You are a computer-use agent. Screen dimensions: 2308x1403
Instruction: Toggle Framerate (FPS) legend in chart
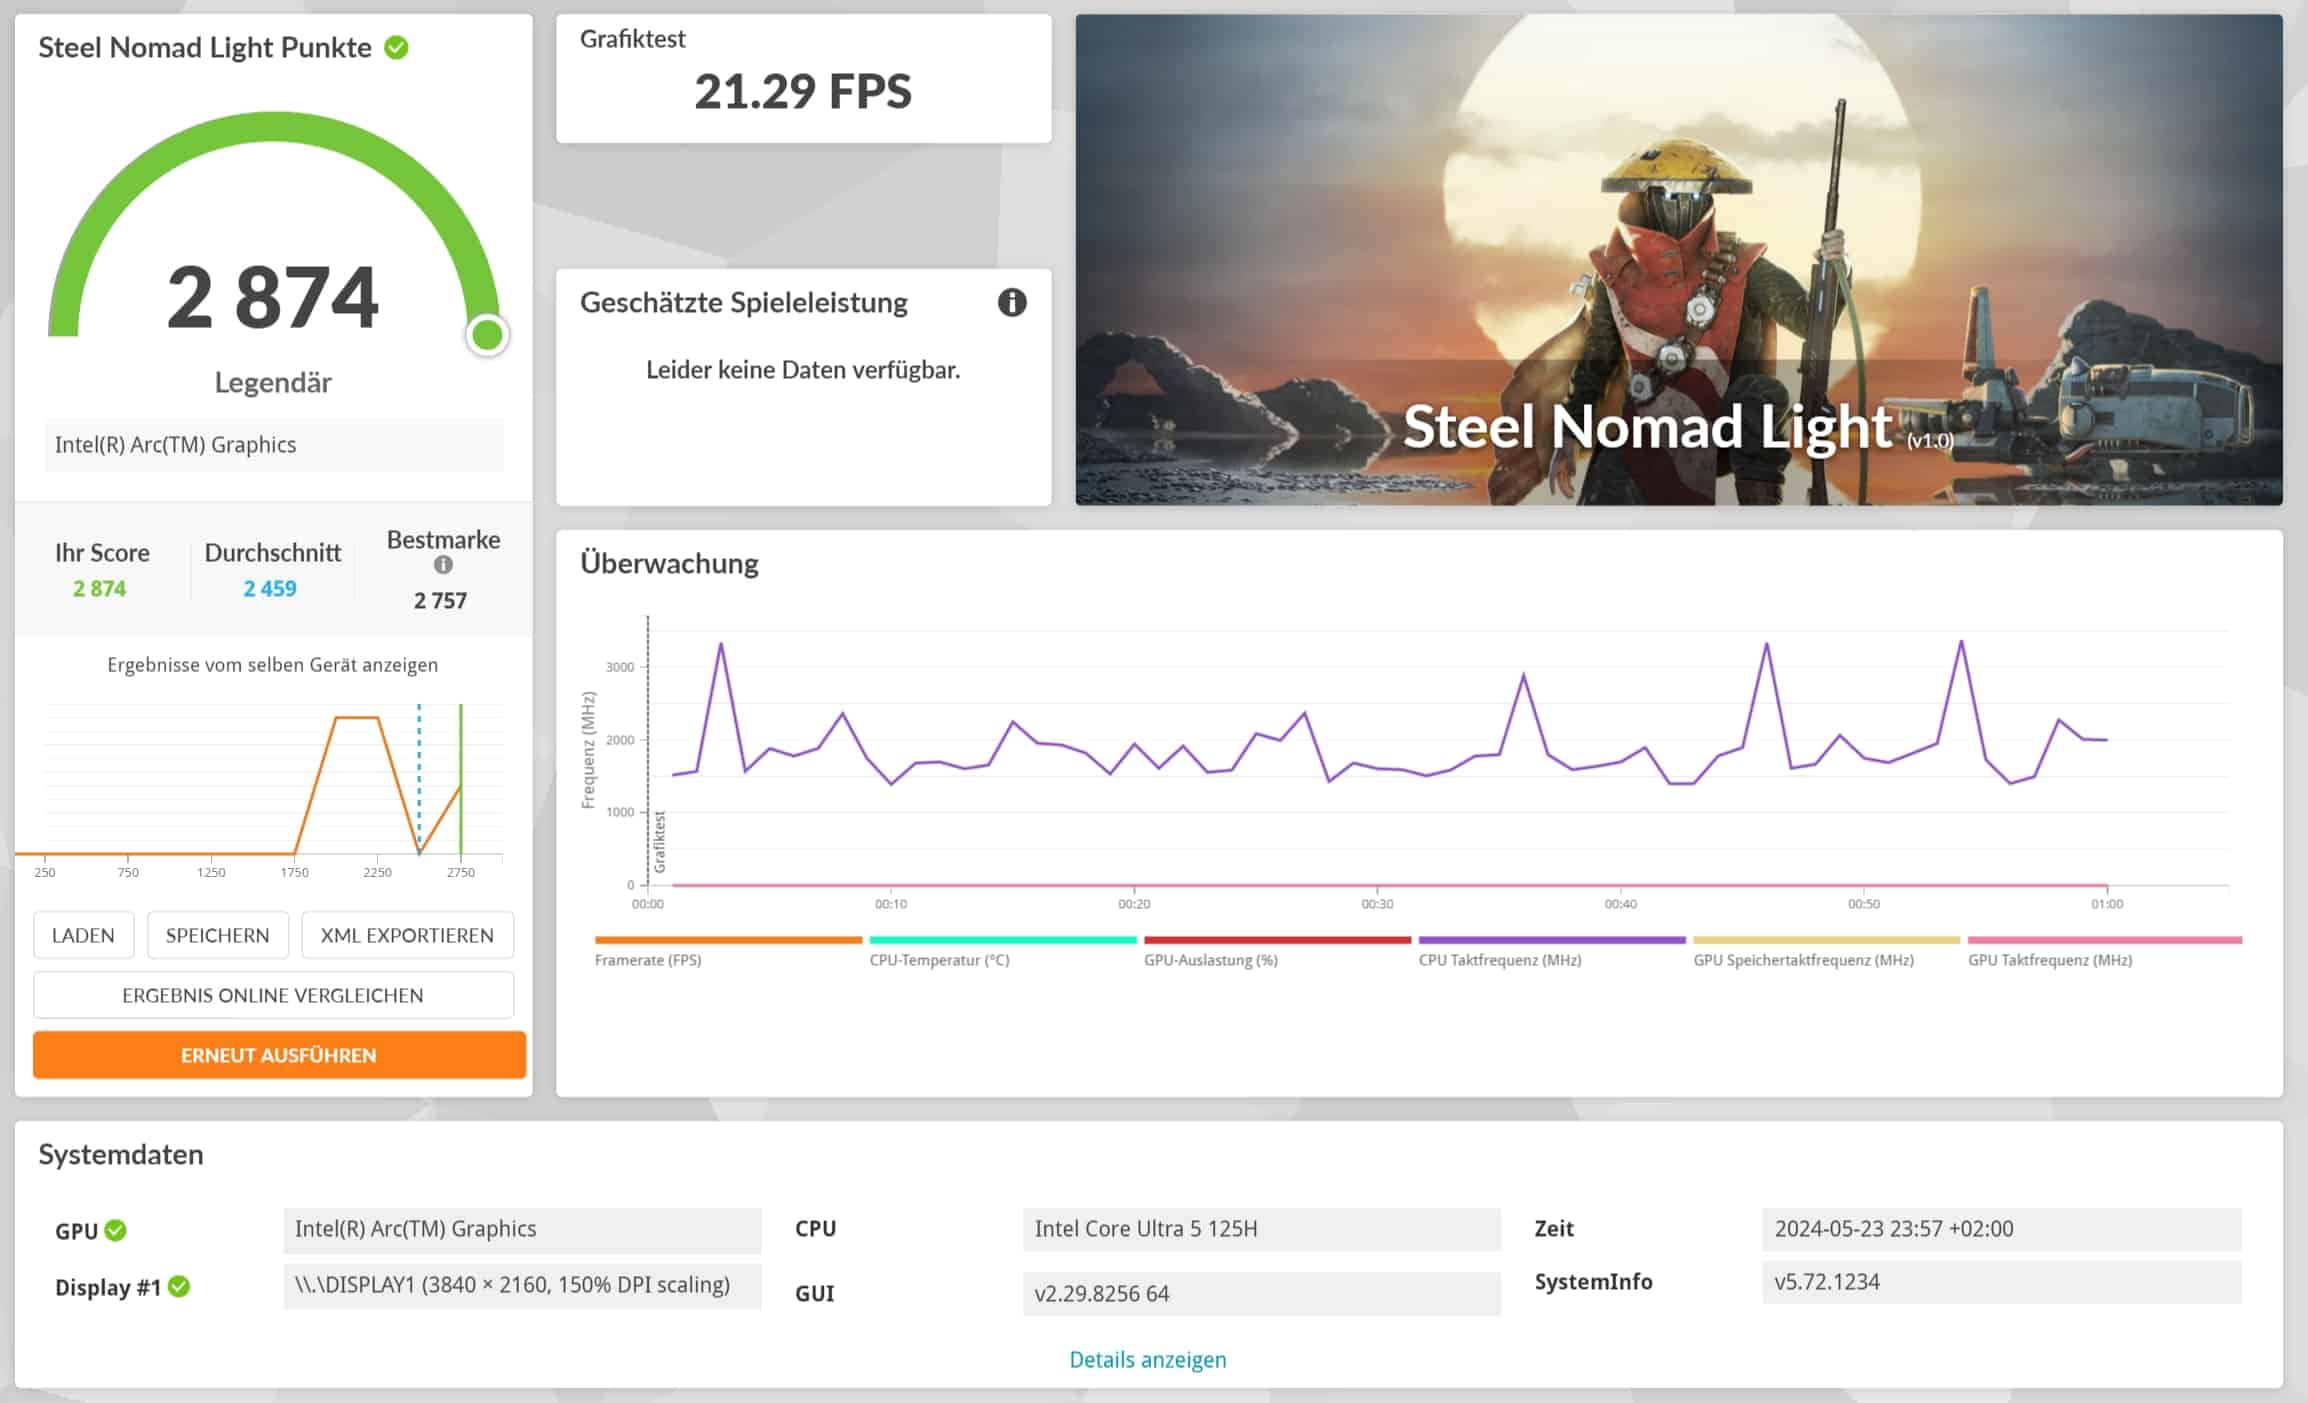point(648,960)
